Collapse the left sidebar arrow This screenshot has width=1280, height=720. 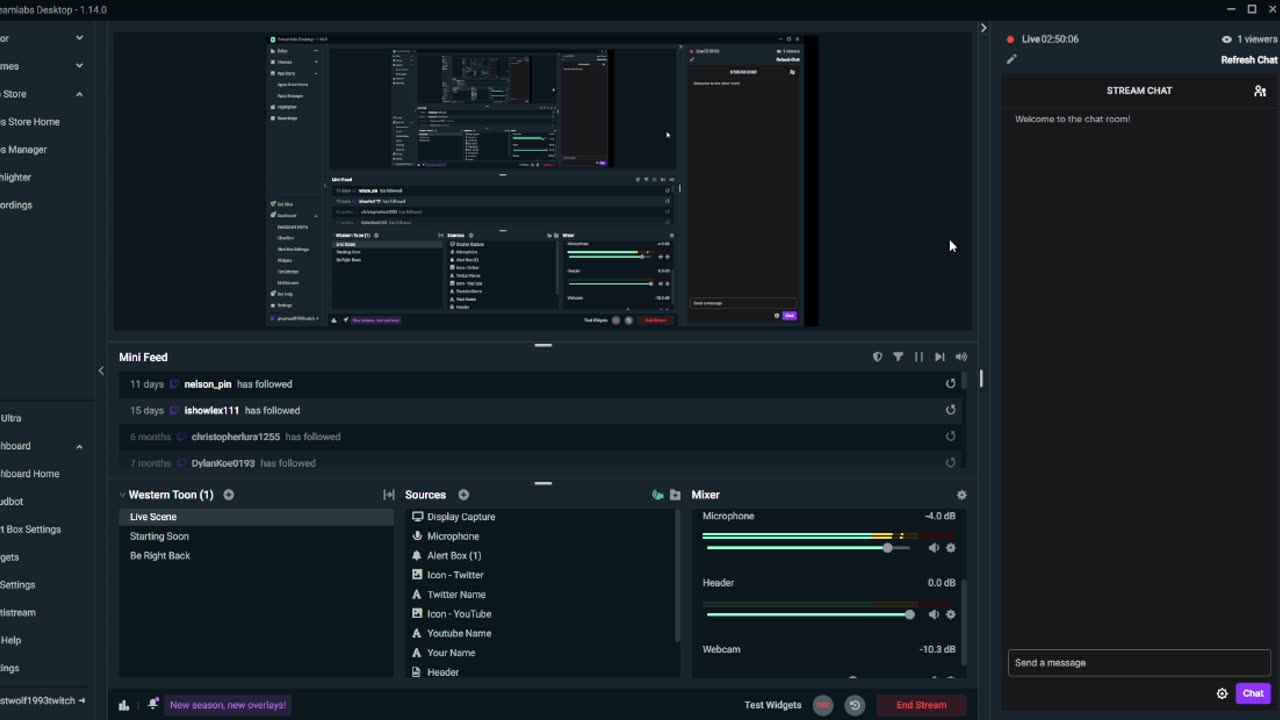point(101,371)
